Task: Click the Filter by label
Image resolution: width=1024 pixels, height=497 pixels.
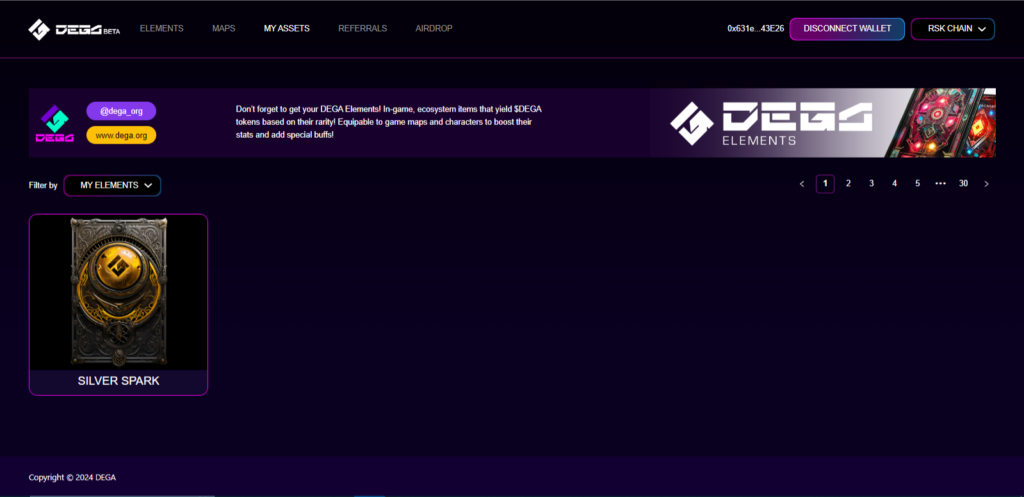Action: click(x=43, y=185)
